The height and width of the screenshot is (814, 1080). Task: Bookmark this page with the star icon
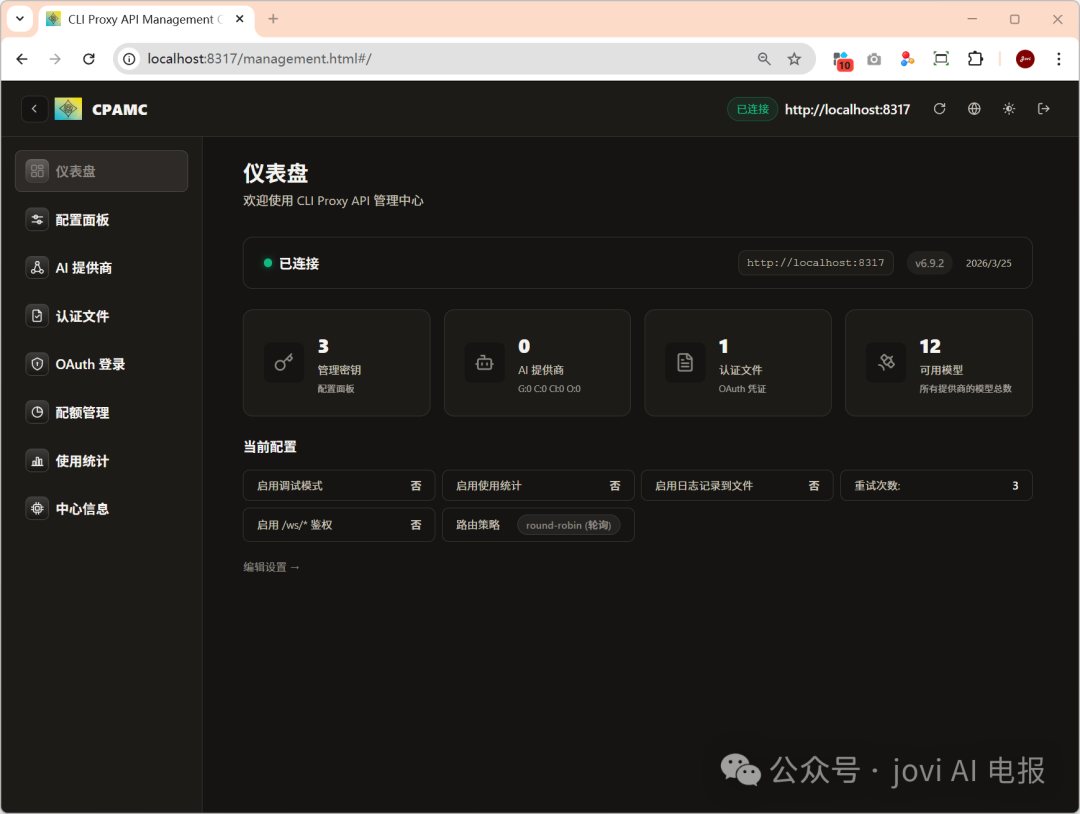click(x=794, y=59)
